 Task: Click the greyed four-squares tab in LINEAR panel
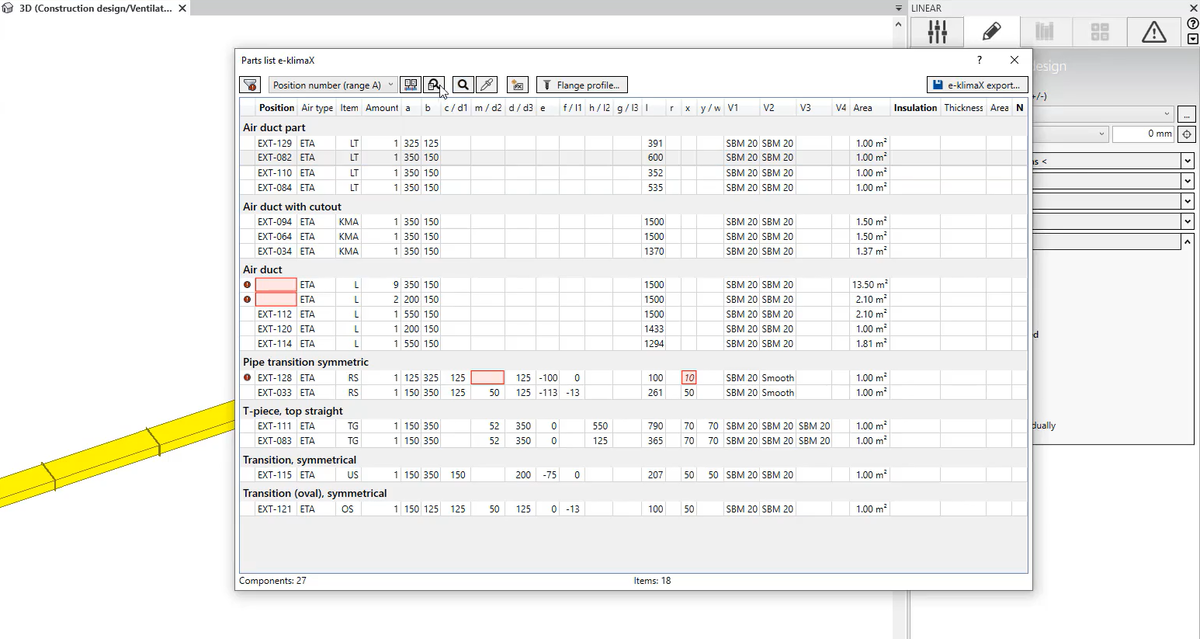coord(1099,32)
